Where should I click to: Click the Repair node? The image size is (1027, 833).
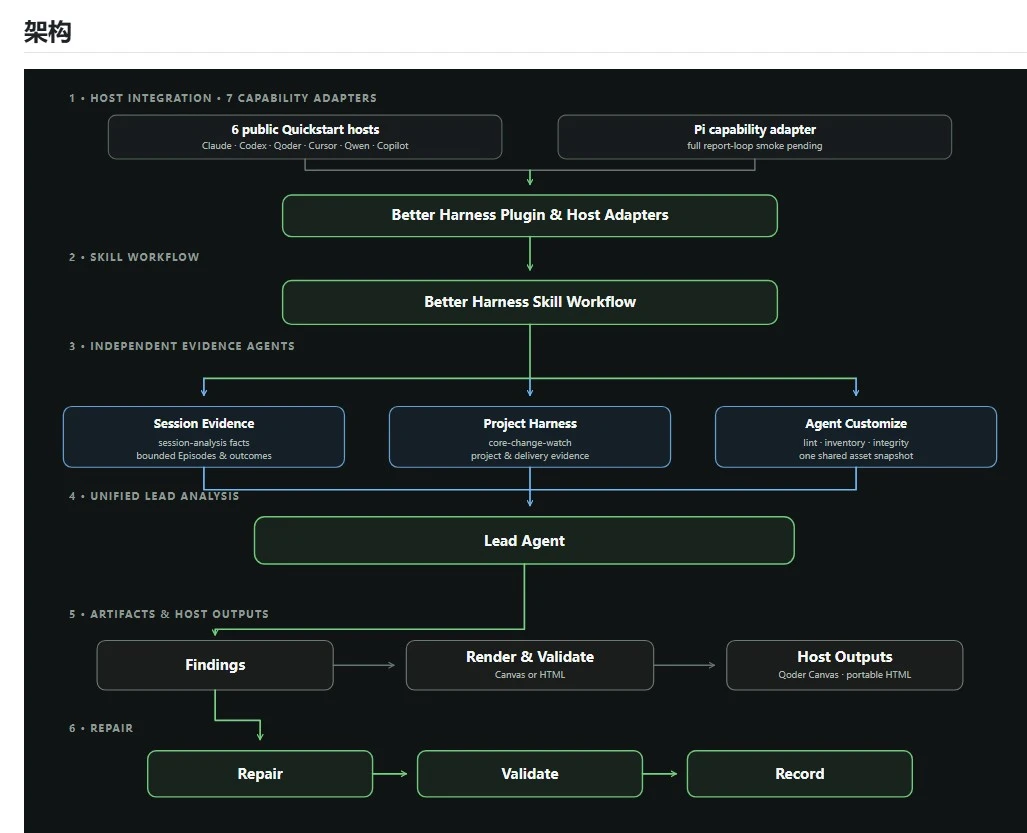[260, 774]
